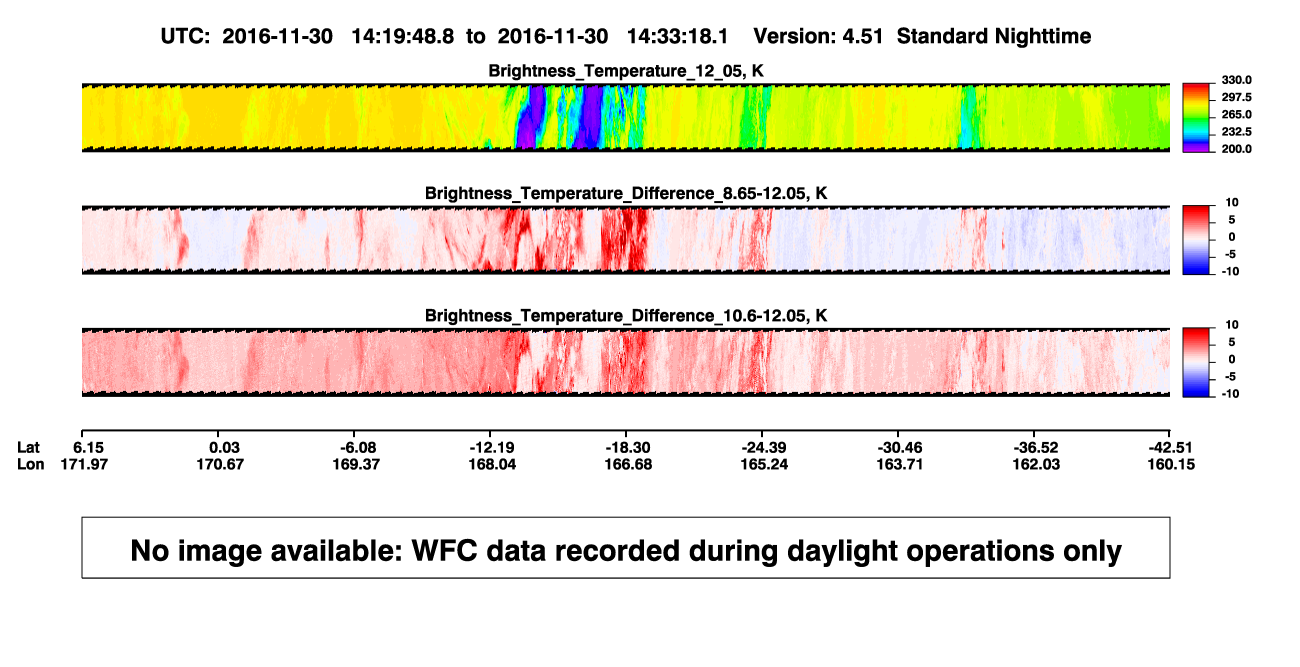Click the latitude value -6.08

357,447
